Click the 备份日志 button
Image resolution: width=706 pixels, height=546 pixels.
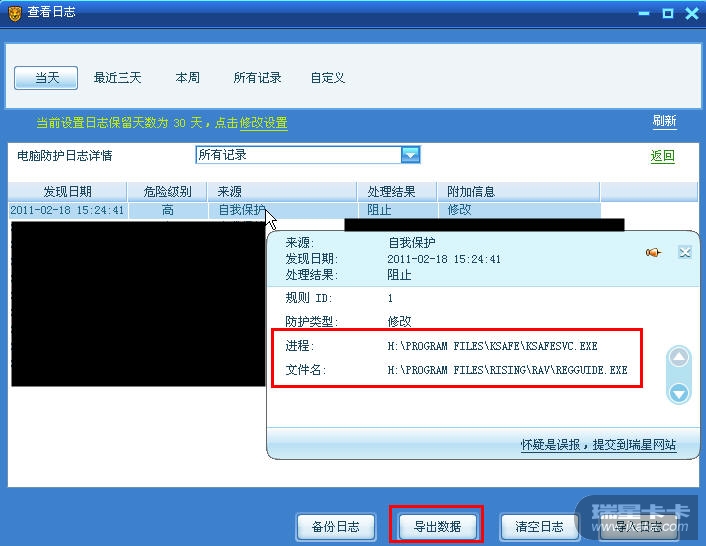tap(336, 527)
